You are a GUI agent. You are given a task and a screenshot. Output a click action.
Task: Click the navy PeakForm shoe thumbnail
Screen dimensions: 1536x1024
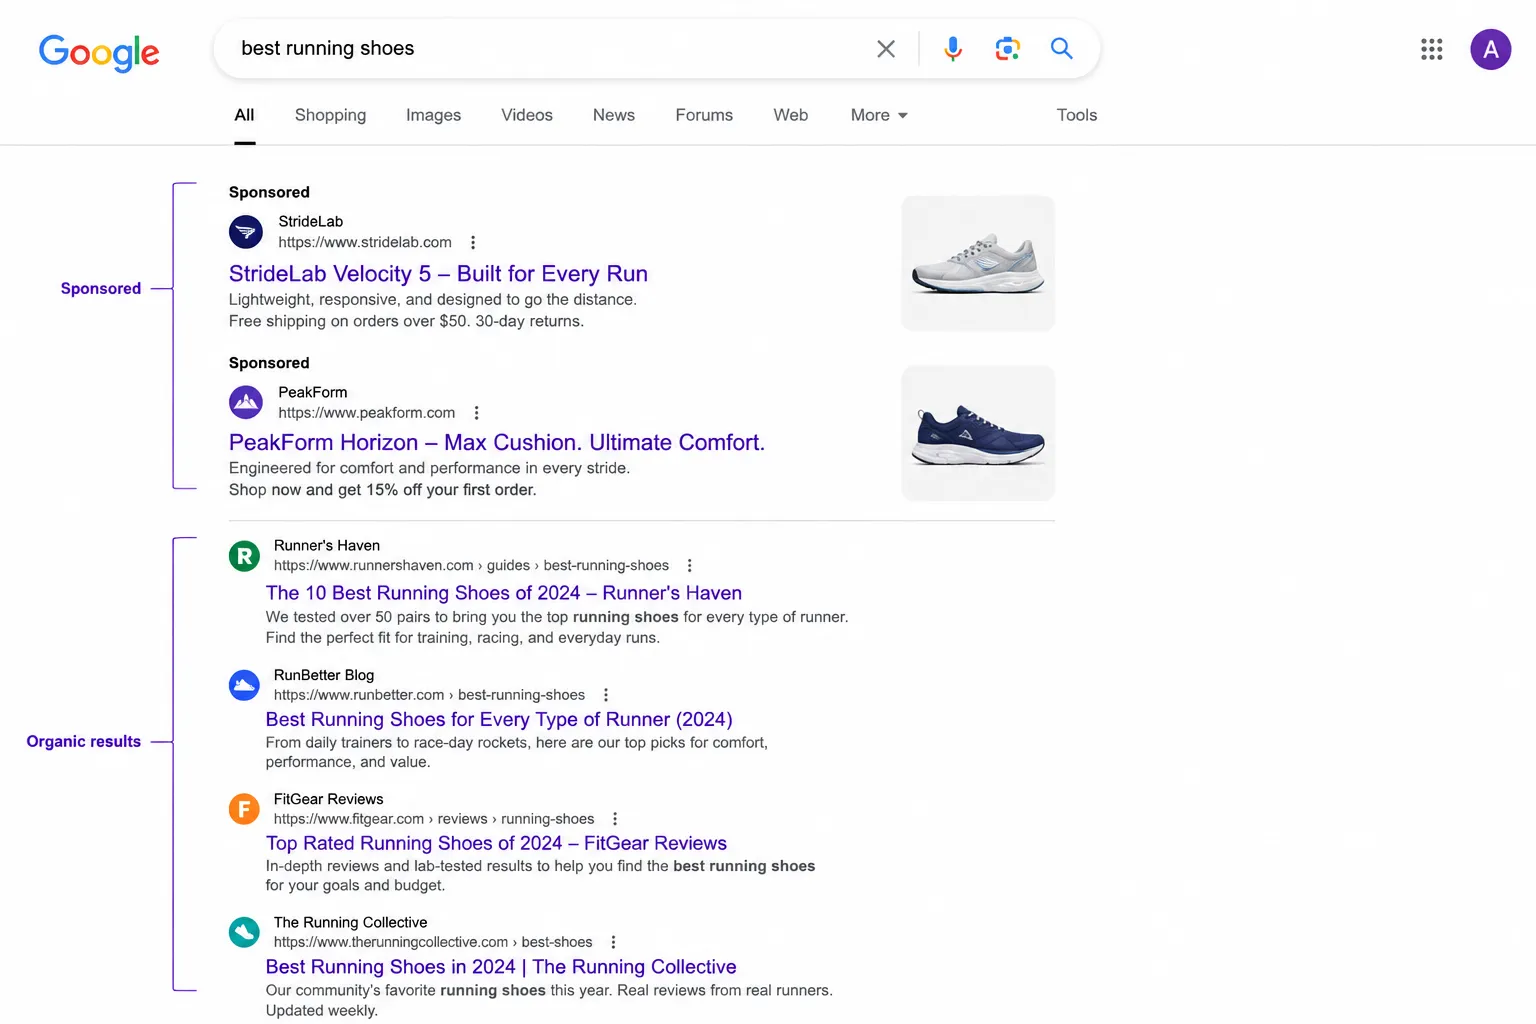click(x=978, y=433)
